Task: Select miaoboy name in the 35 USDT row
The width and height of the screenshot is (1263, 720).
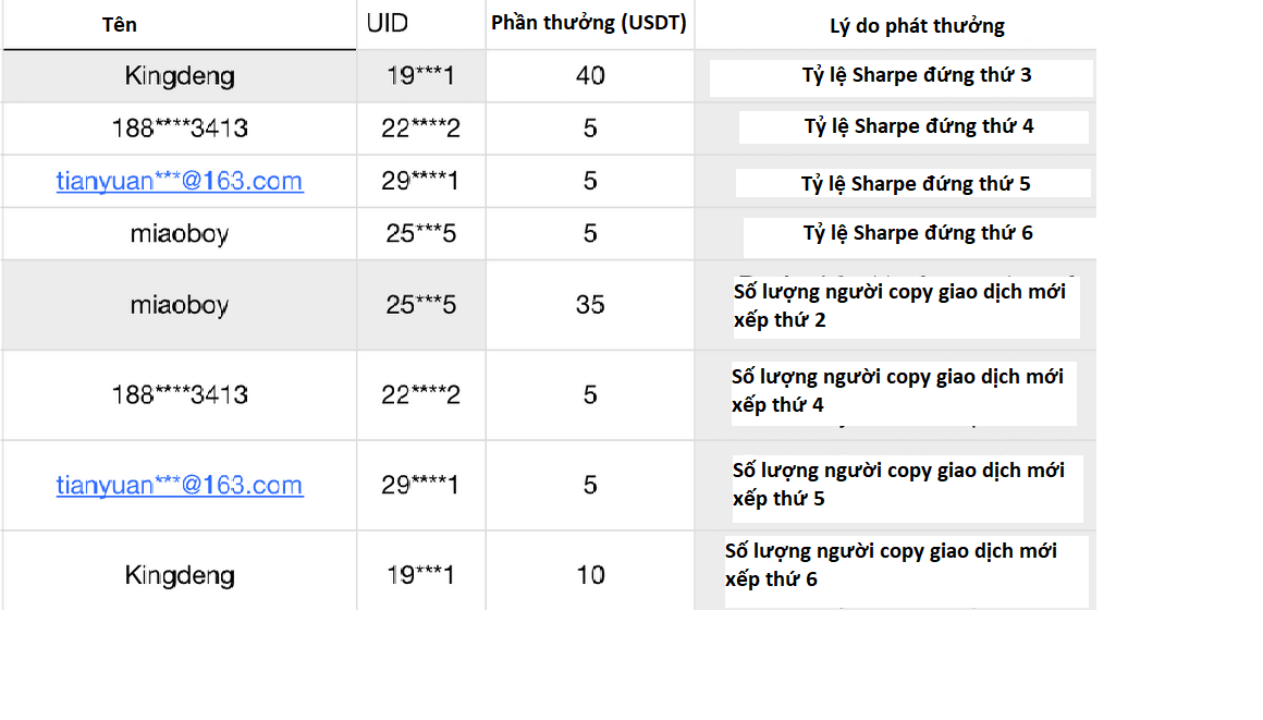Action: click(180, 305)
